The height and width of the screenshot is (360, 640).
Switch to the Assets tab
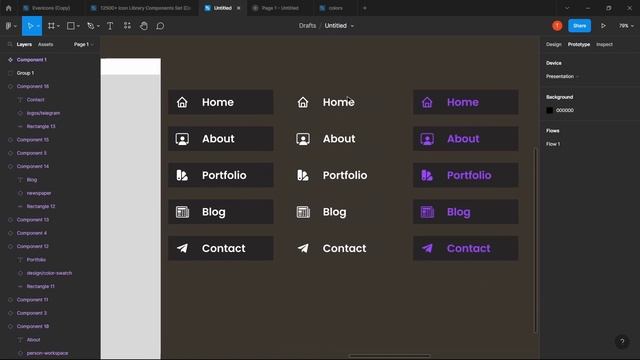pyautogui.click(x=45, y=44)
